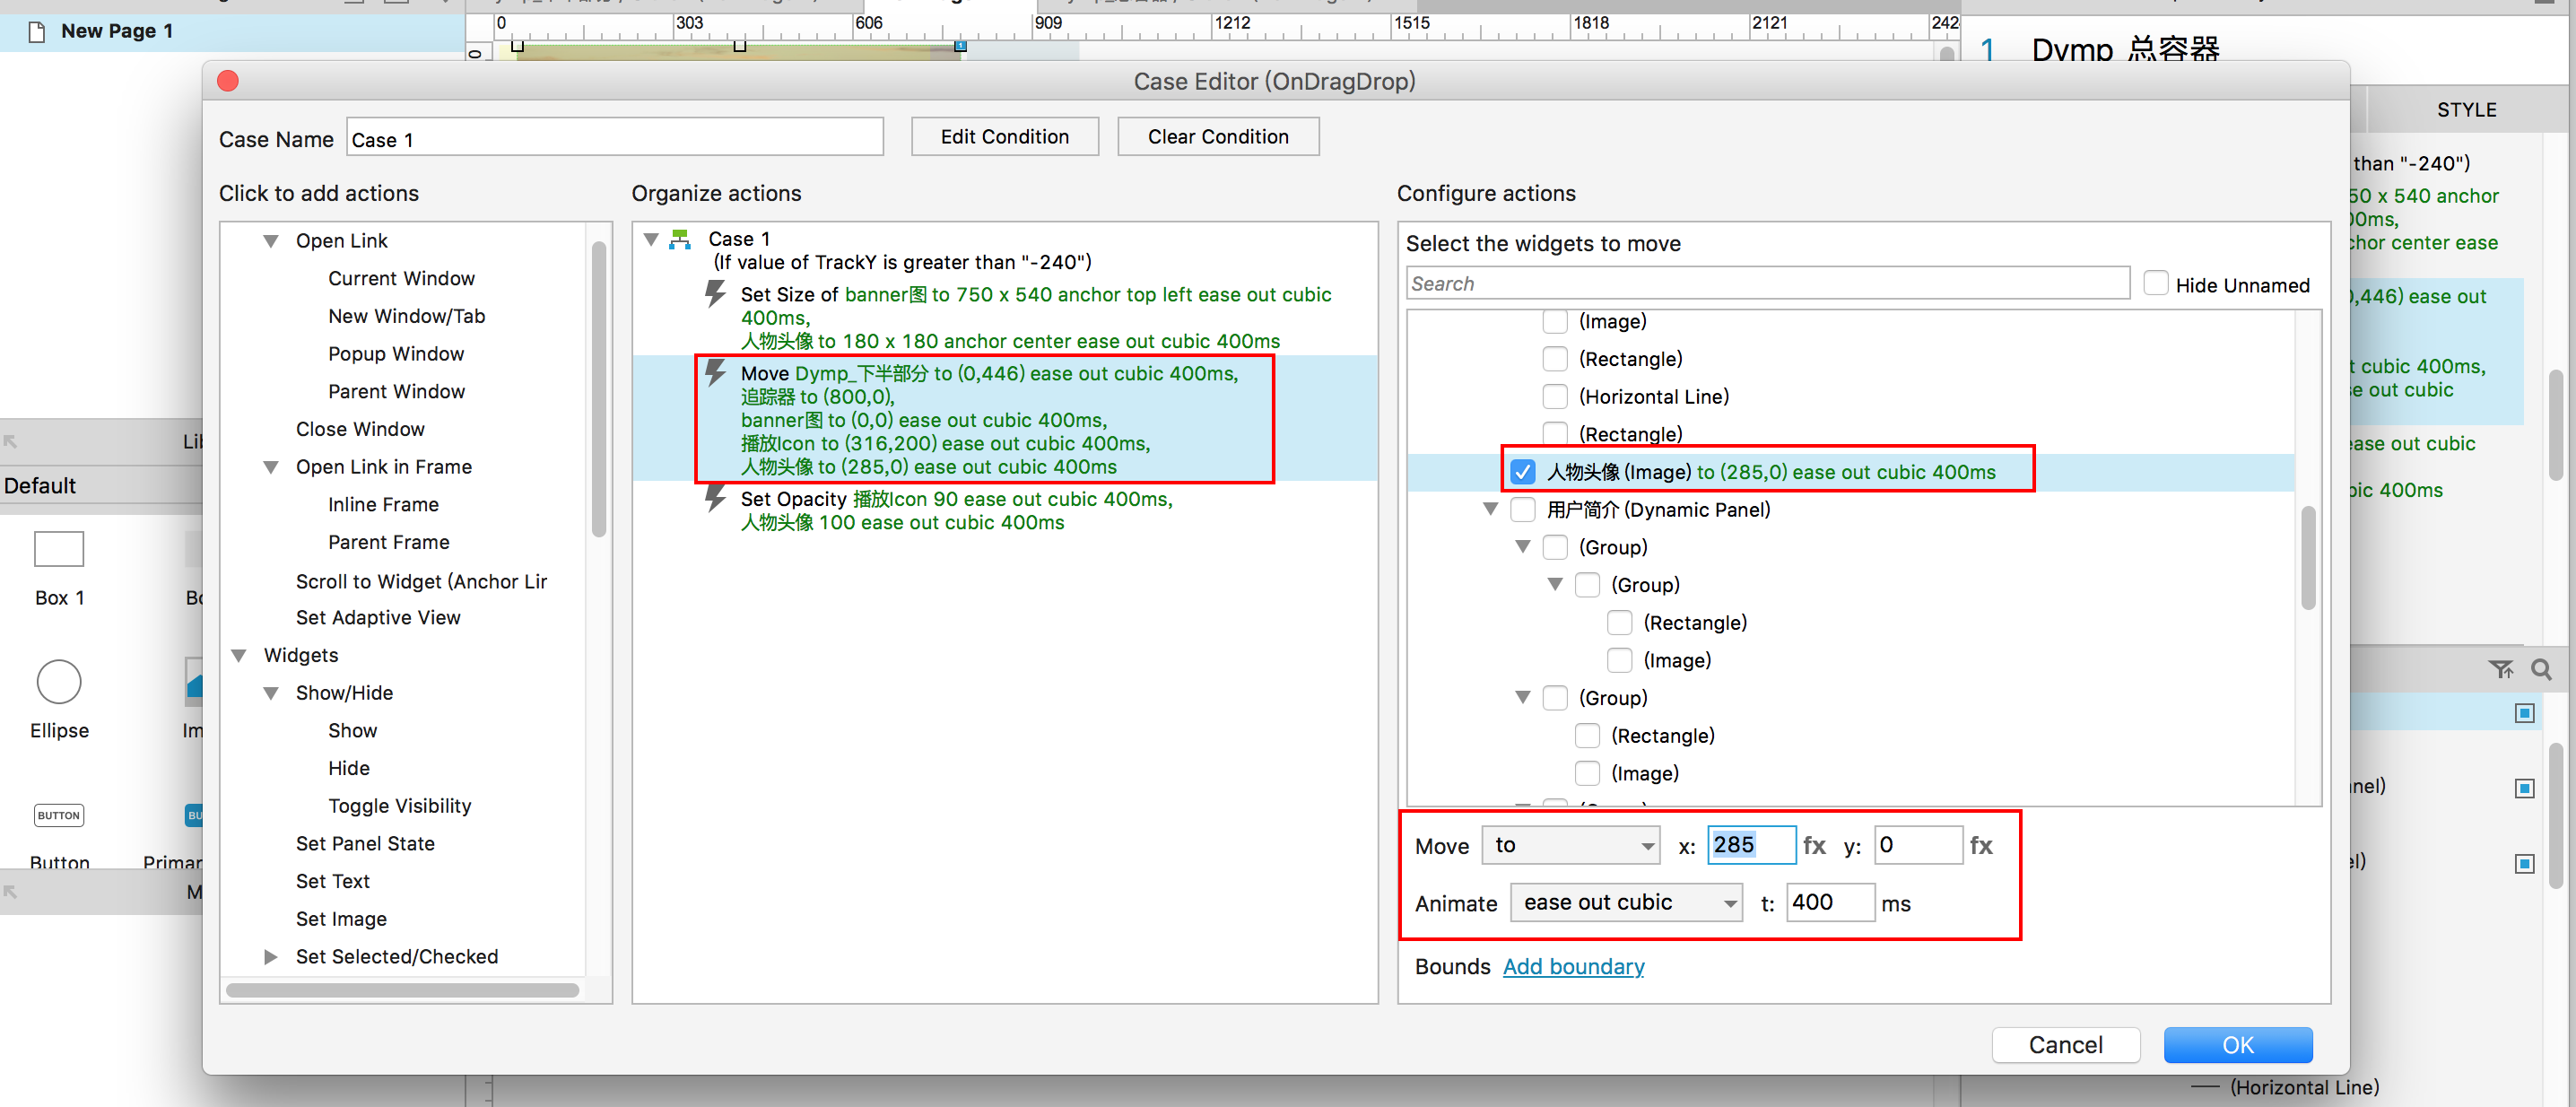Click the fx icon next to y field

click(1981, 846)
